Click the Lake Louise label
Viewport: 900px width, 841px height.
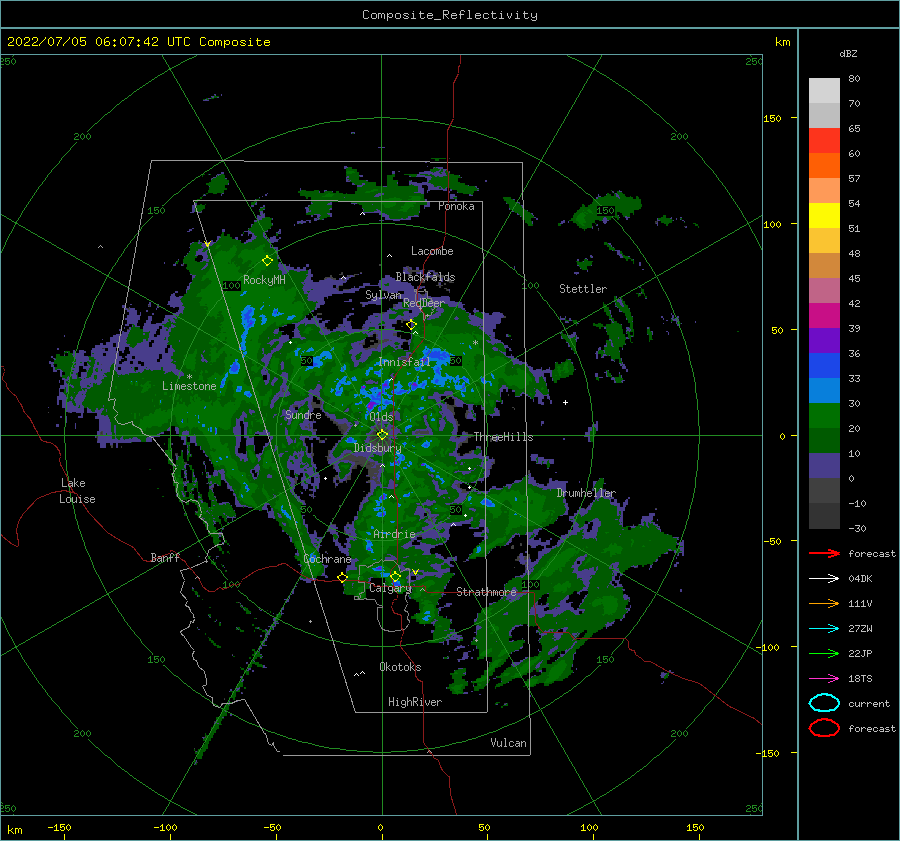point(77,491)
